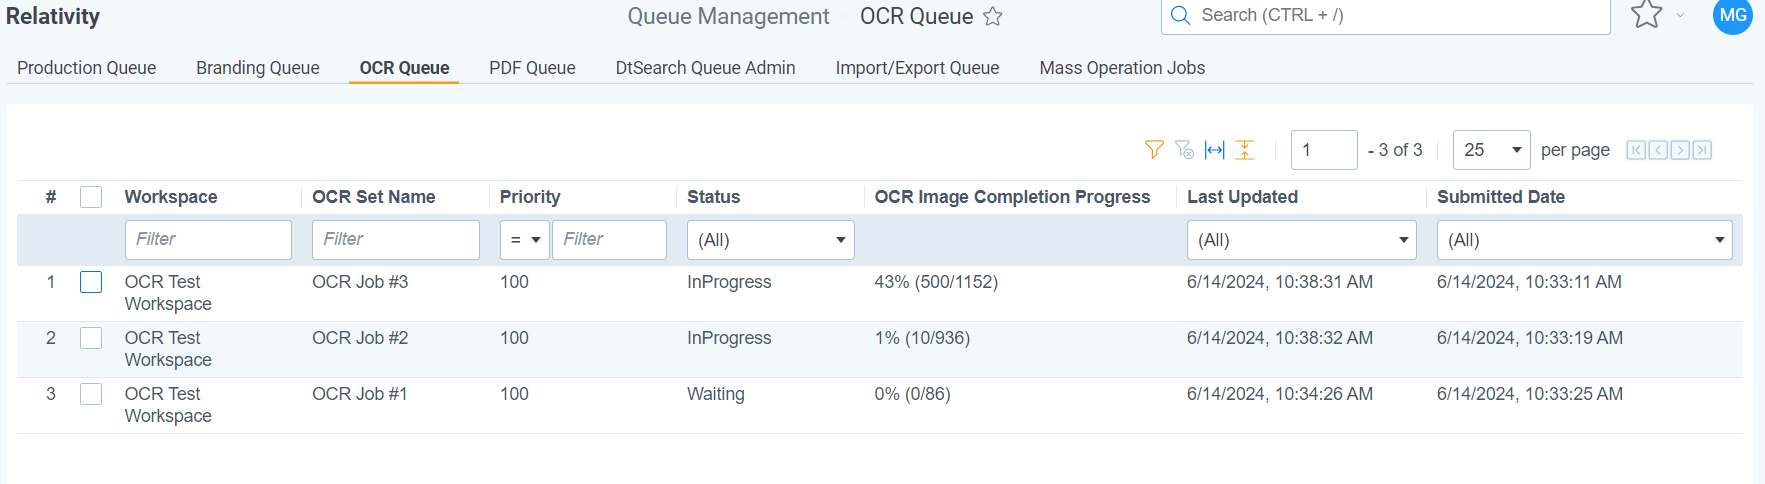Screen dimensions: 1765x484
Task: Click '43% (500/1152)' progress cell
Action: coord(936,282)
